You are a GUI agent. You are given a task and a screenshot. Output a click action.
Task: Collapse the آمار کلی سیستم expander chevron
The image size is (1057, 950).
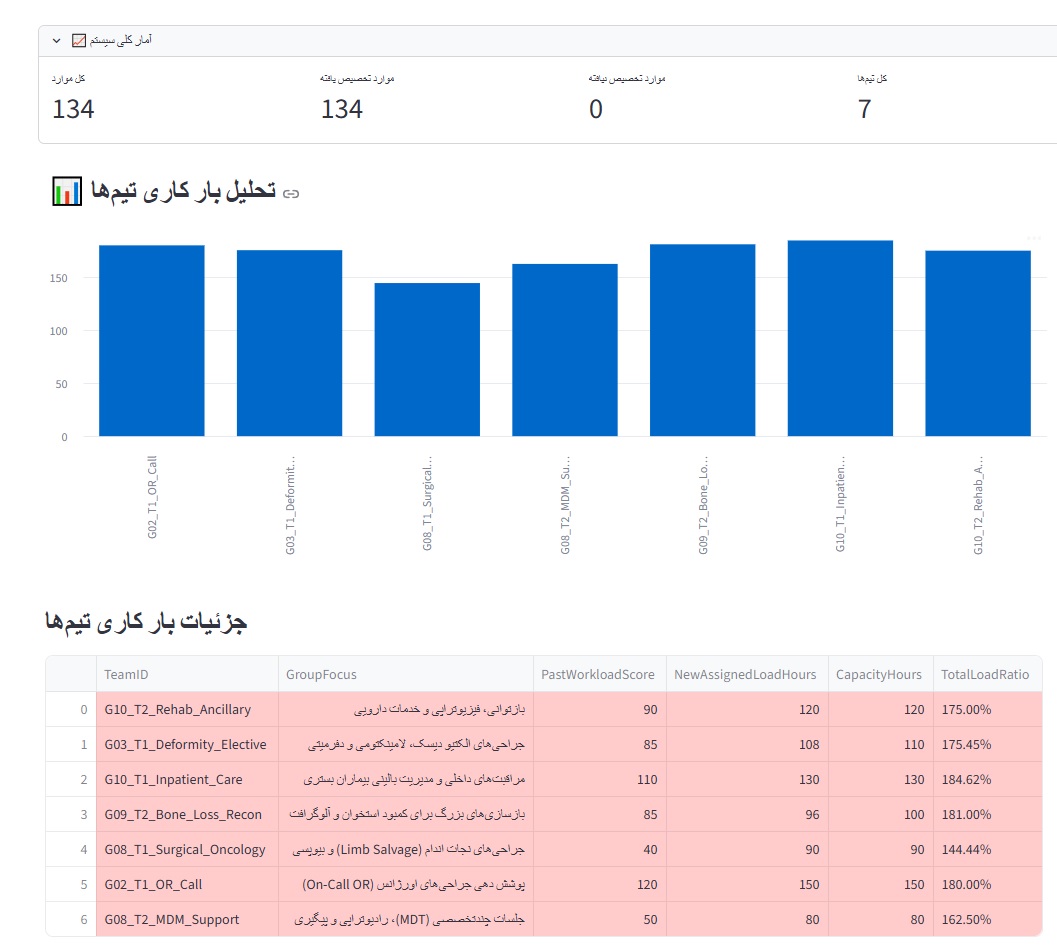(x=56, y=41)
